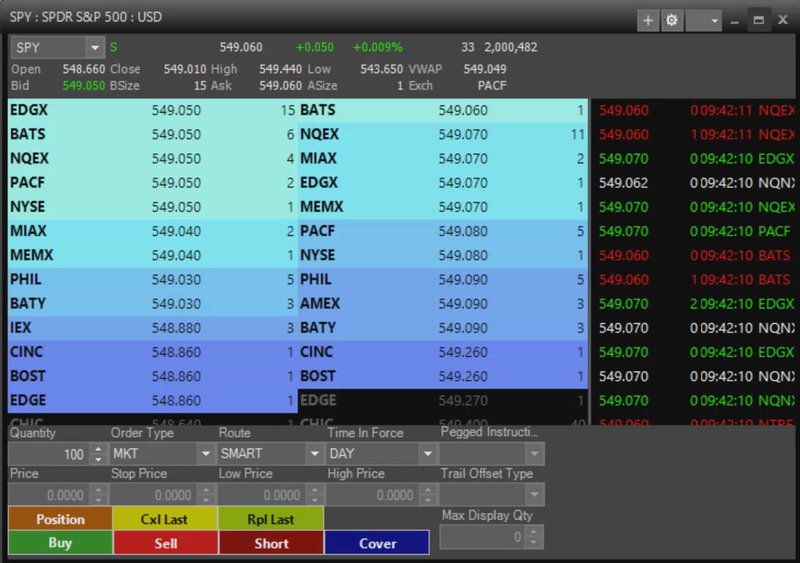Maximize the SPY window

click(759, 20)
